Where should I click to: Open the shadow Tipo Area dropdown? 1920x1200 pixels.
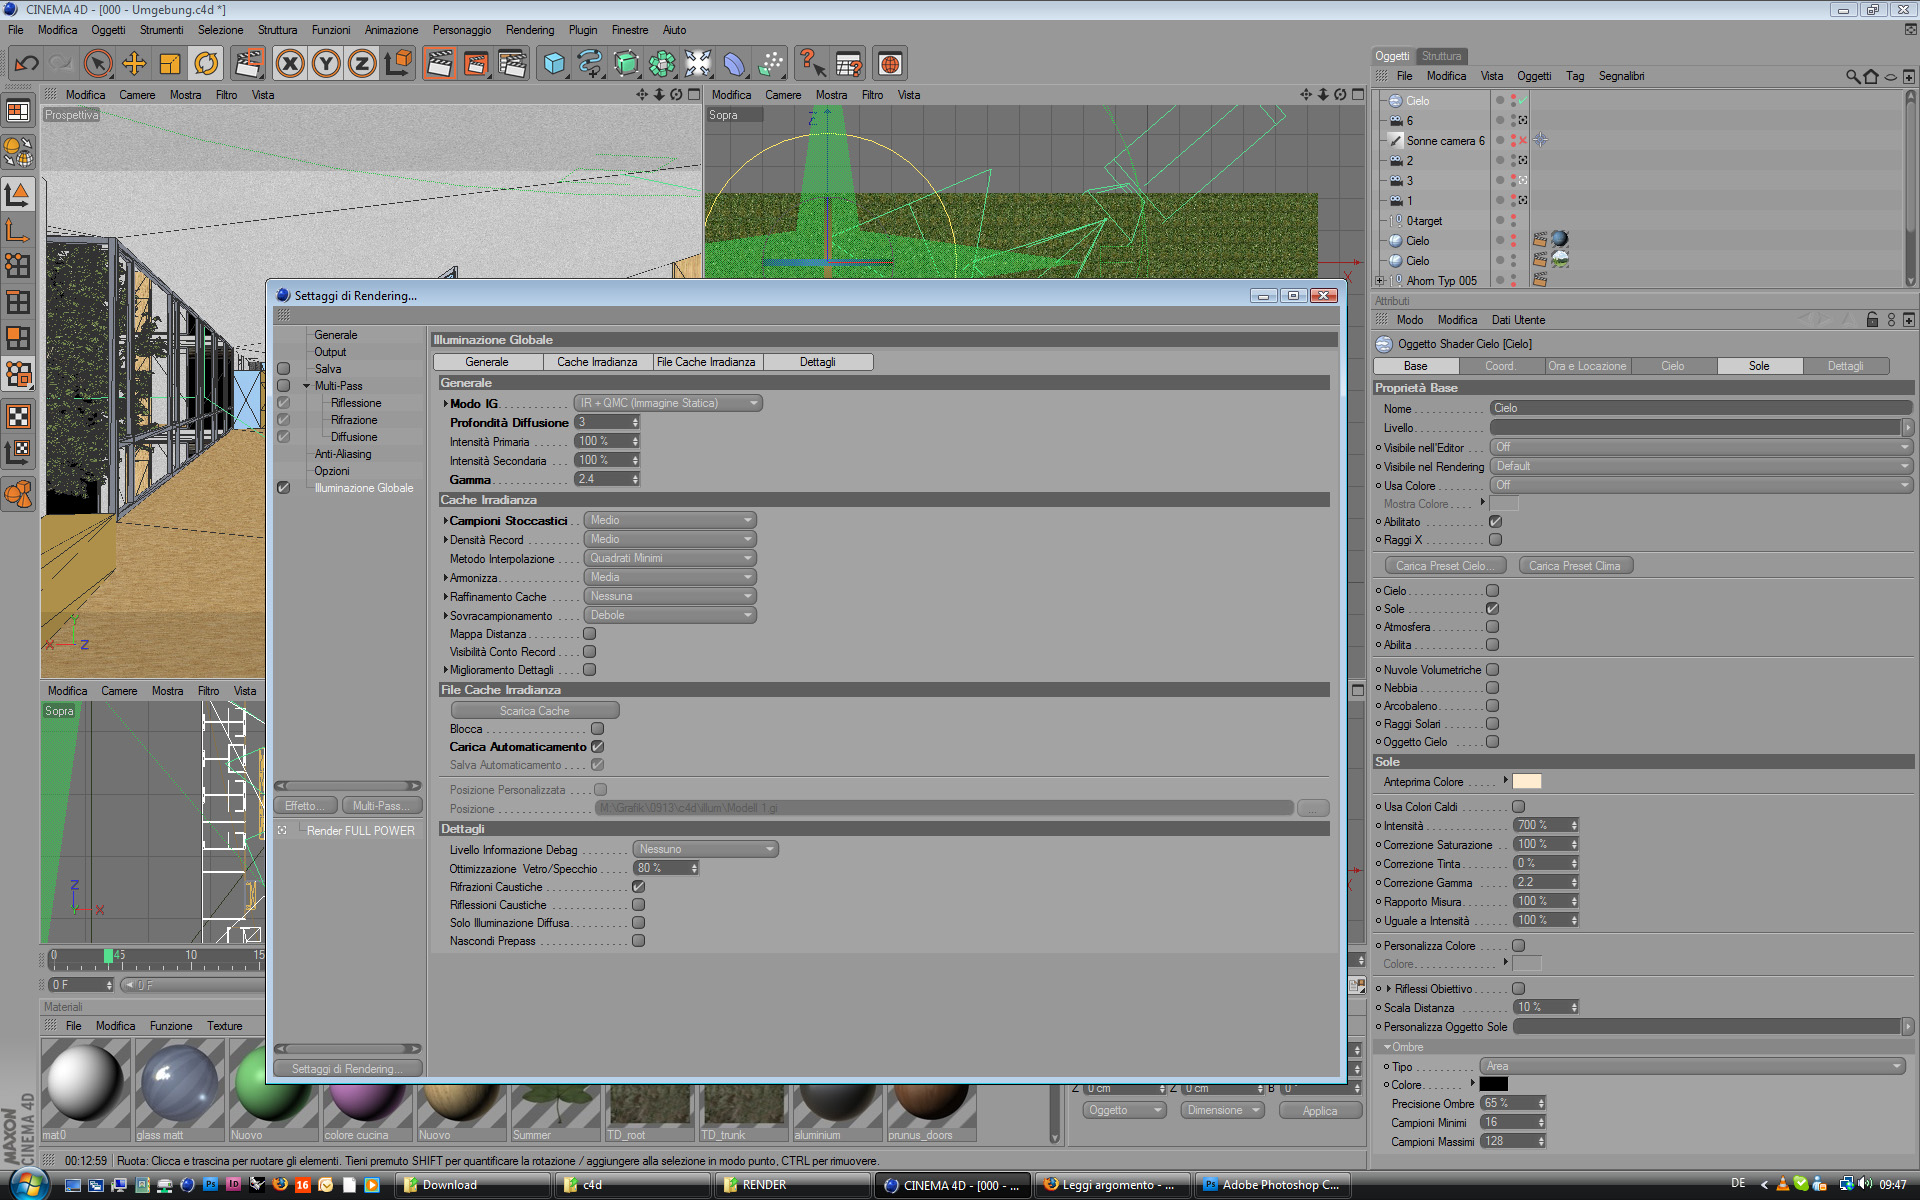coord(1692,1066)
